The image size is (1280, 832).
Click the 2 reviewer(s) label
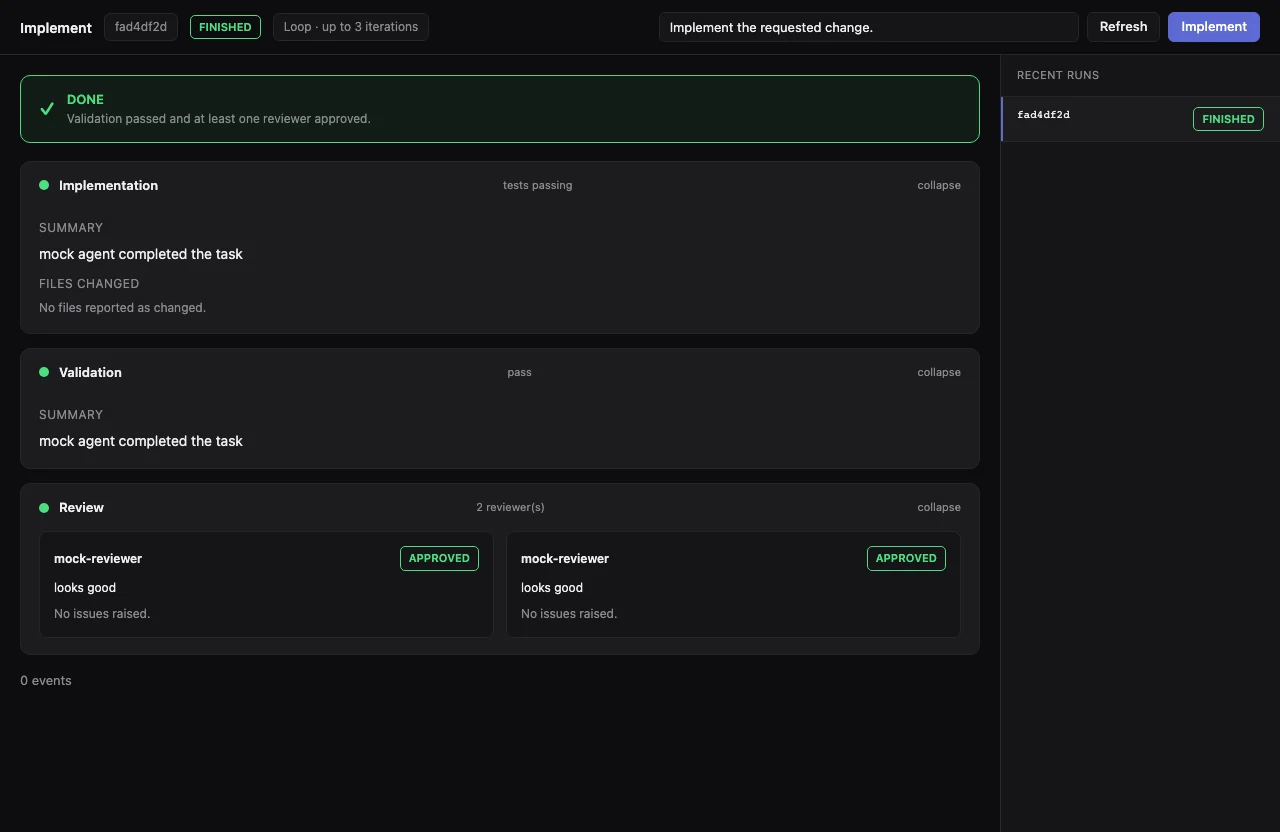coord(510,507)
